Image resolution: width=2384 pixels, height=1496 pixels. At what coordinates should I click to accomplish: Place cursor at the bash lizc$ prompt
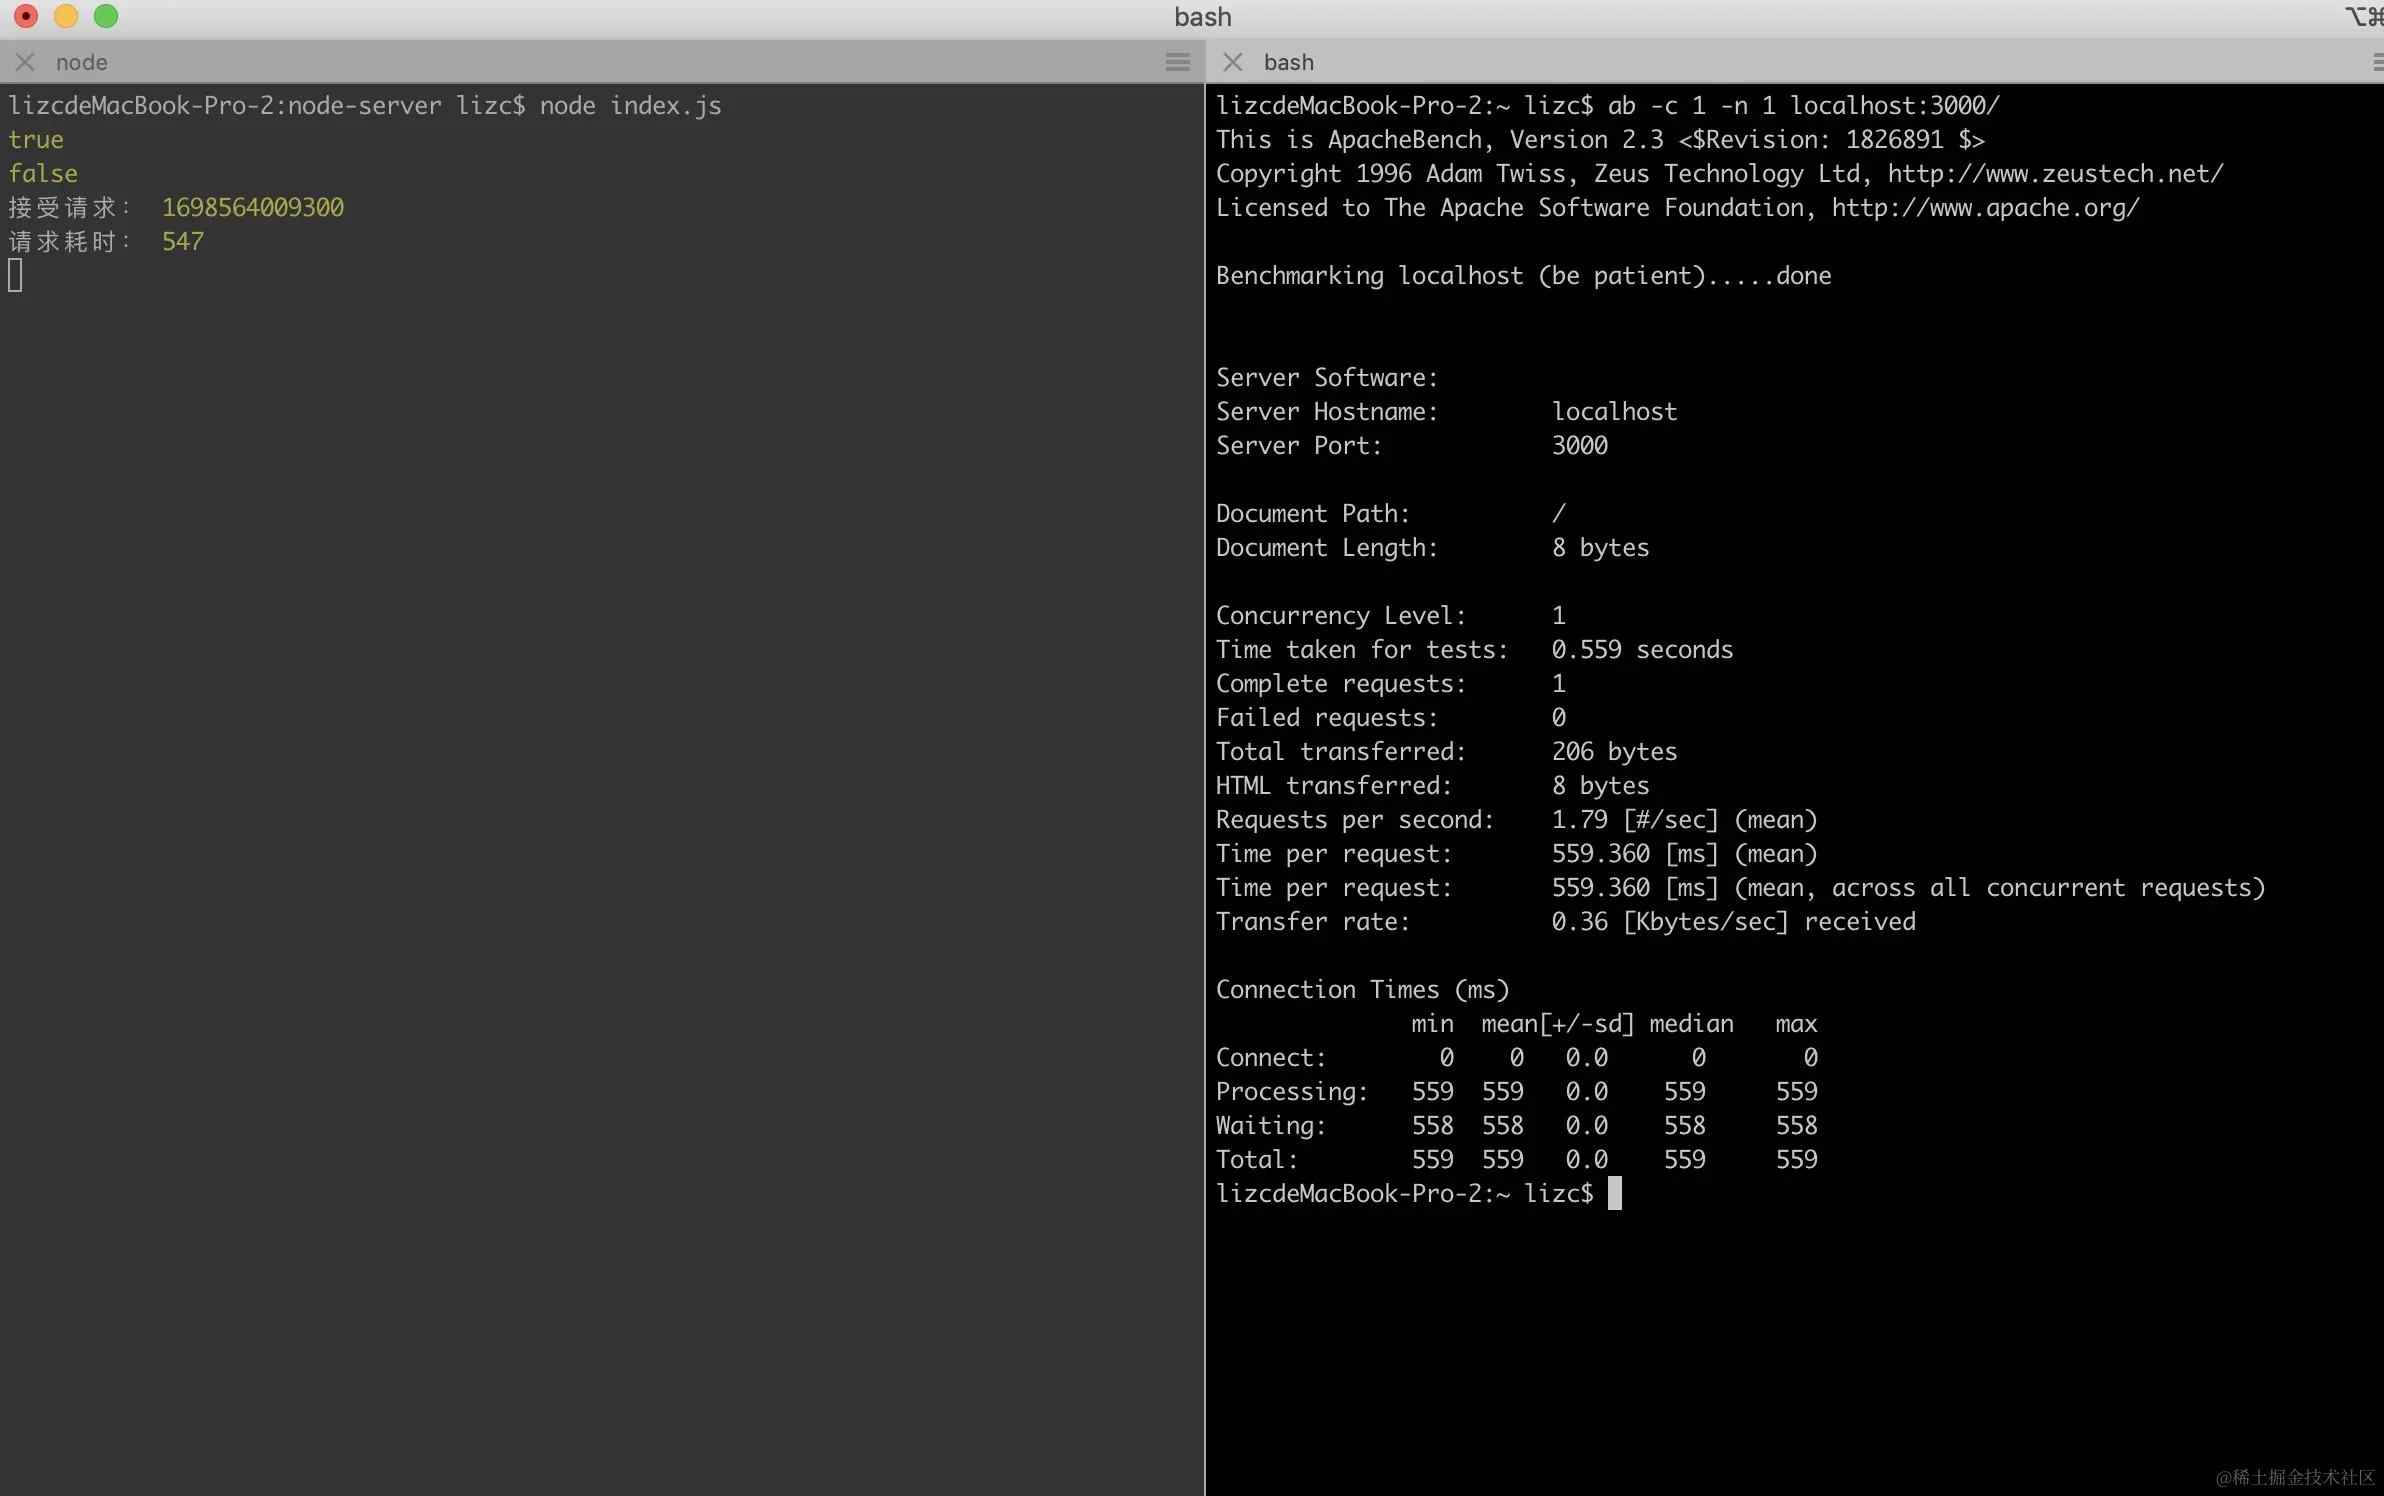[x=1615, y=1192]
